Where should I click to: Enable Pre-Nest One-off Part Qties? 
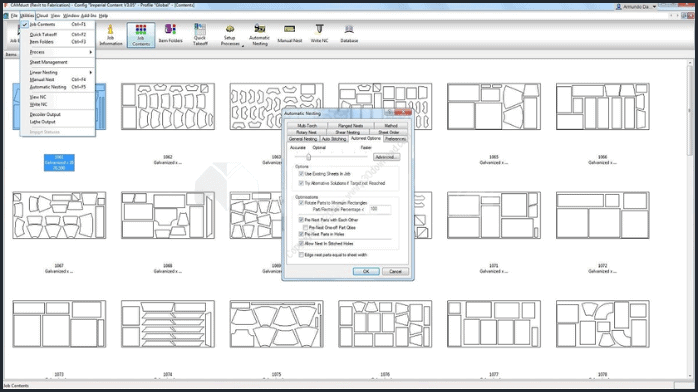(305, 227)
